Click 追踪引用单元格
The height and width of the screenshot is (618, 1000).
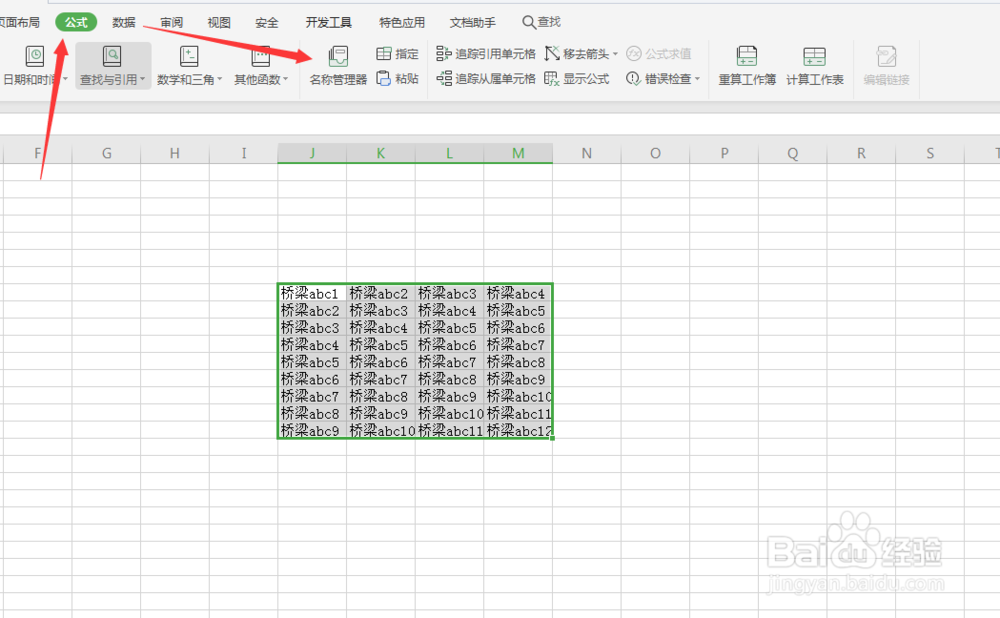(x=486, y=54)
